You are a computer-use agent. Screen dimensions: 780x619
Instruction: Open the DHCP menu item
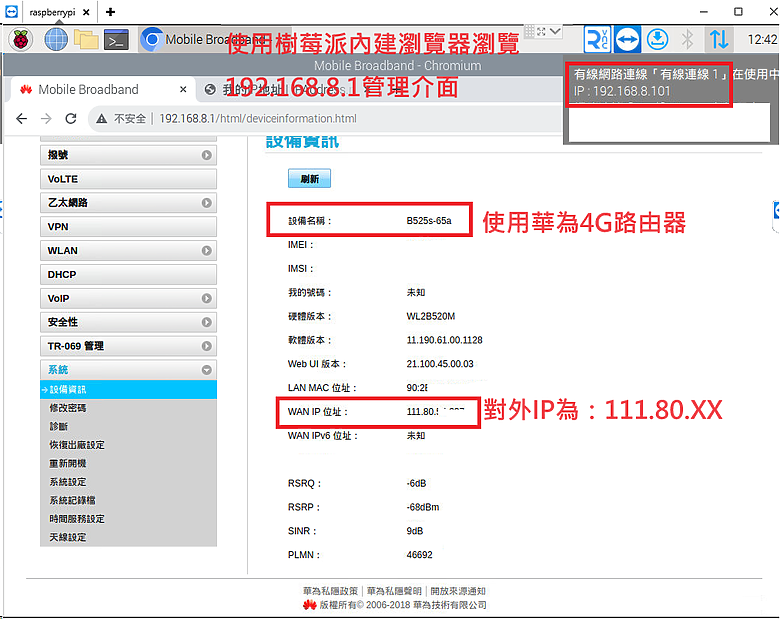pos(128,275)
